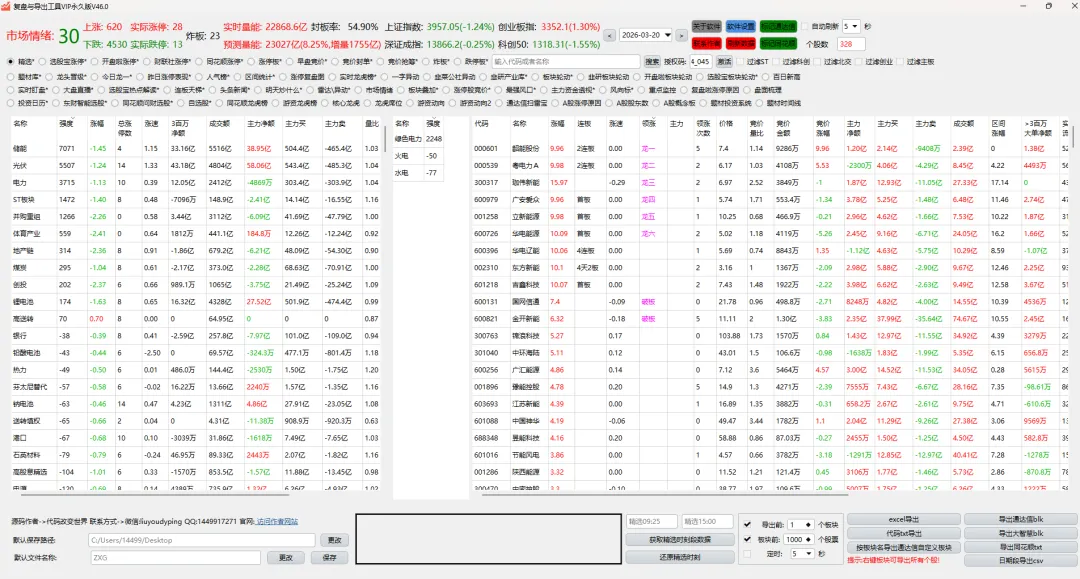Select the 精选 radio option

click(10, 62)
